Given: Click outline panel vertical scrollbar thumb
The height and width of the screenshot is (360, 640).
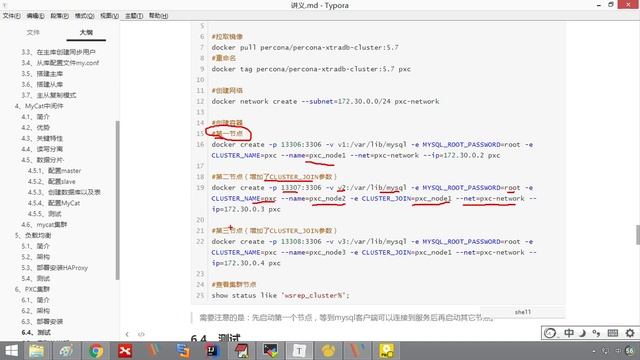Looking at the screenshot, I should point(118,200).
